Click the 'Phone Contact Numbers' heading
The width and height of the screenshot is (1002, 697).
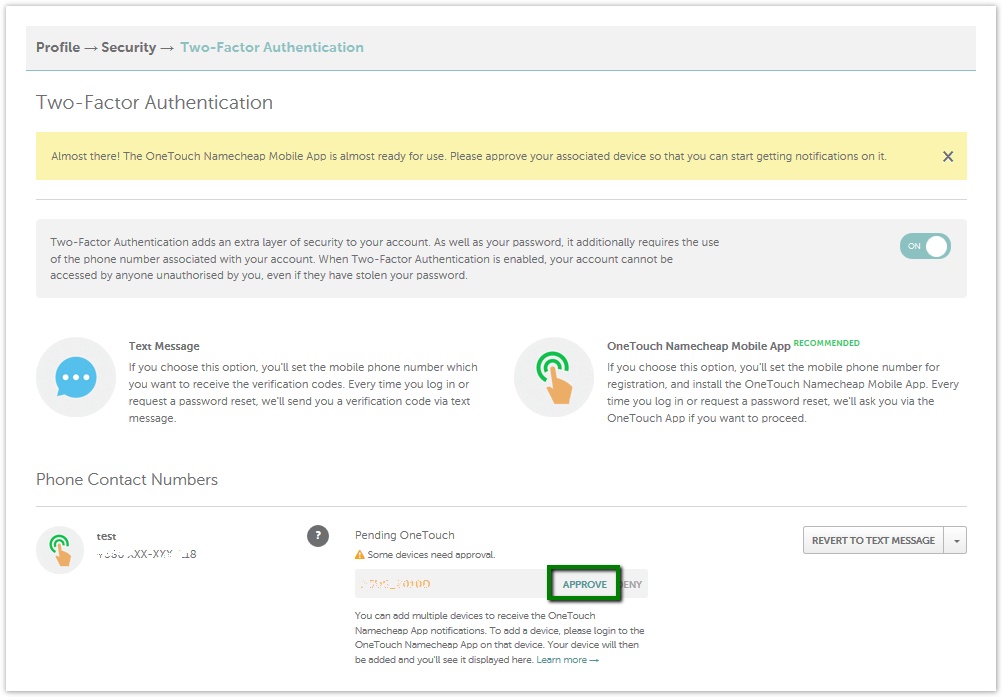coord(127,480)
